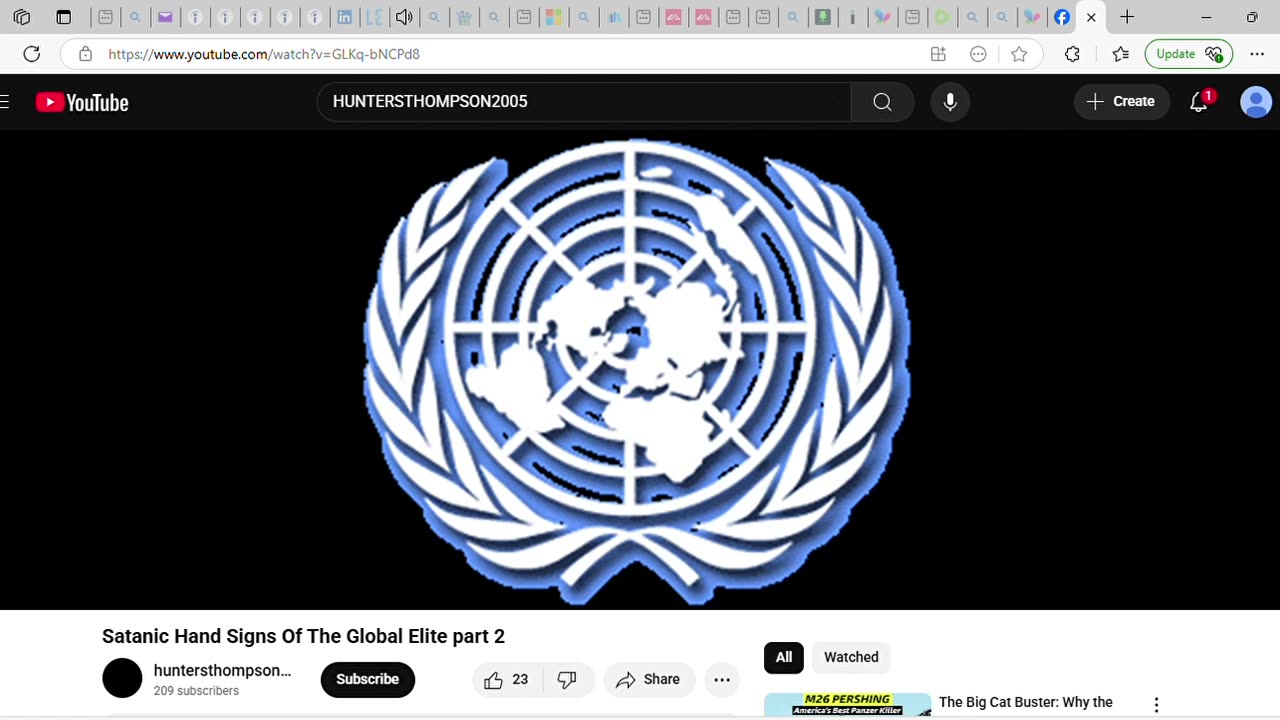The image size is (1280, 720).
Task: Open the YouTube account avatar menu
Action: tap(1256, 102)
